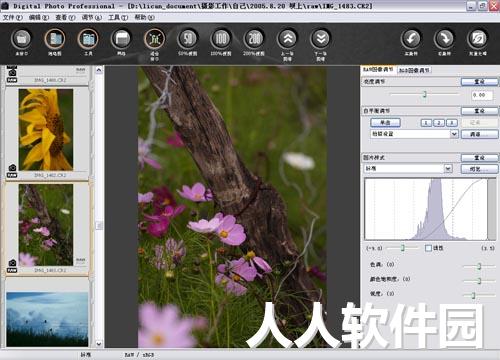Click camera icon beside the sunflower thumbnail
This screenshot has width=500, height=360.
[12, 167]
